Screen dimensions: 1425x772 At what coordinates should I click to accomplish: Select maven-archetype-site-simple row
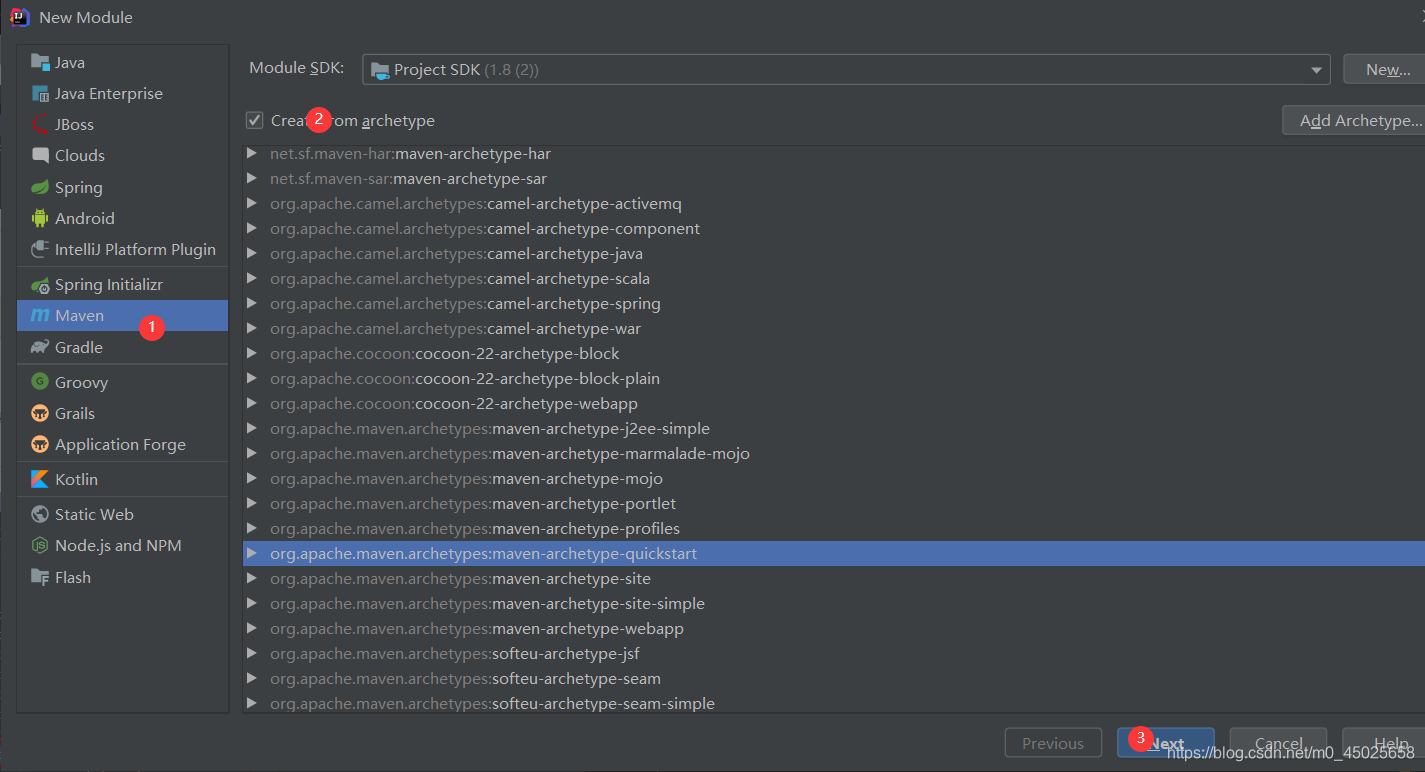click(x=834, y=604)
